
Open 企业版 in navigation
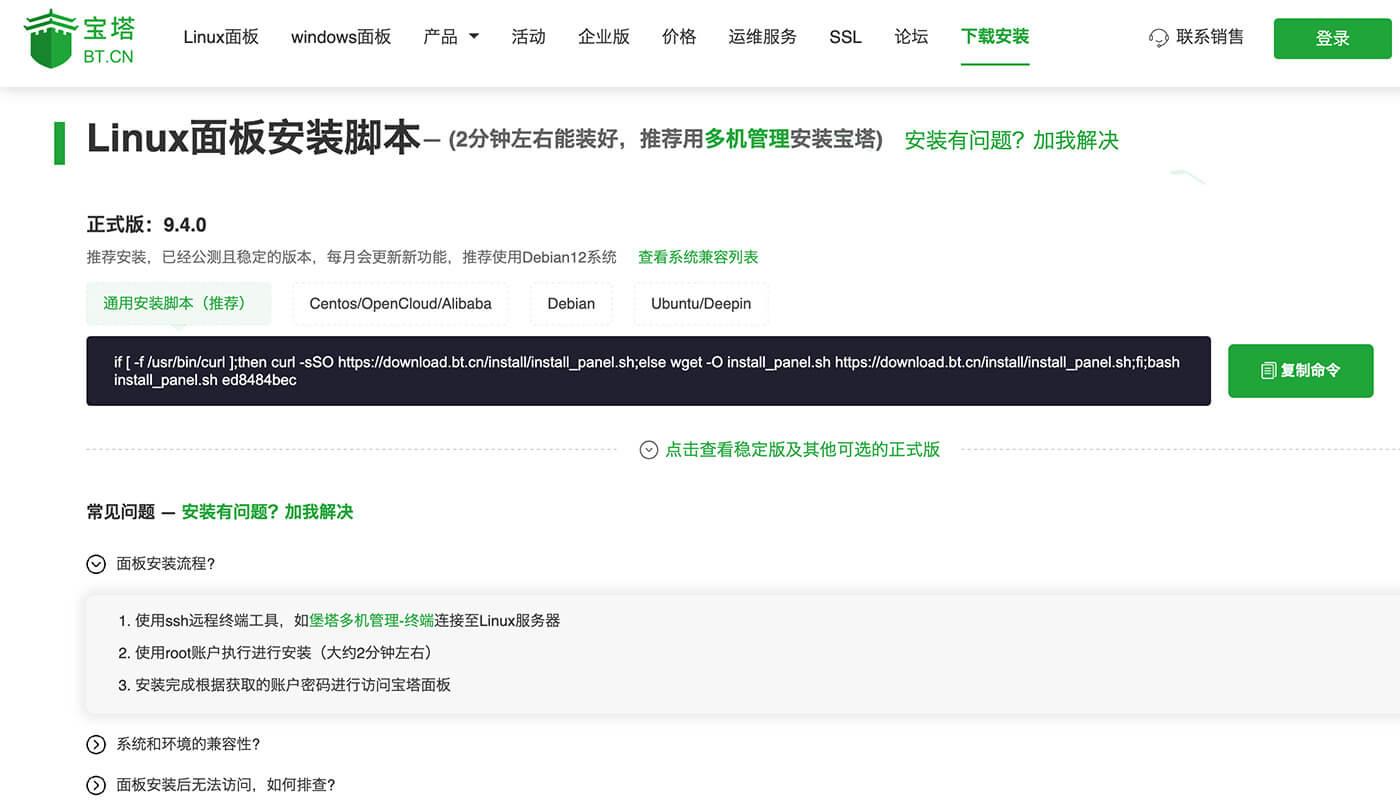pyautogui.click(x=604, y=37)
